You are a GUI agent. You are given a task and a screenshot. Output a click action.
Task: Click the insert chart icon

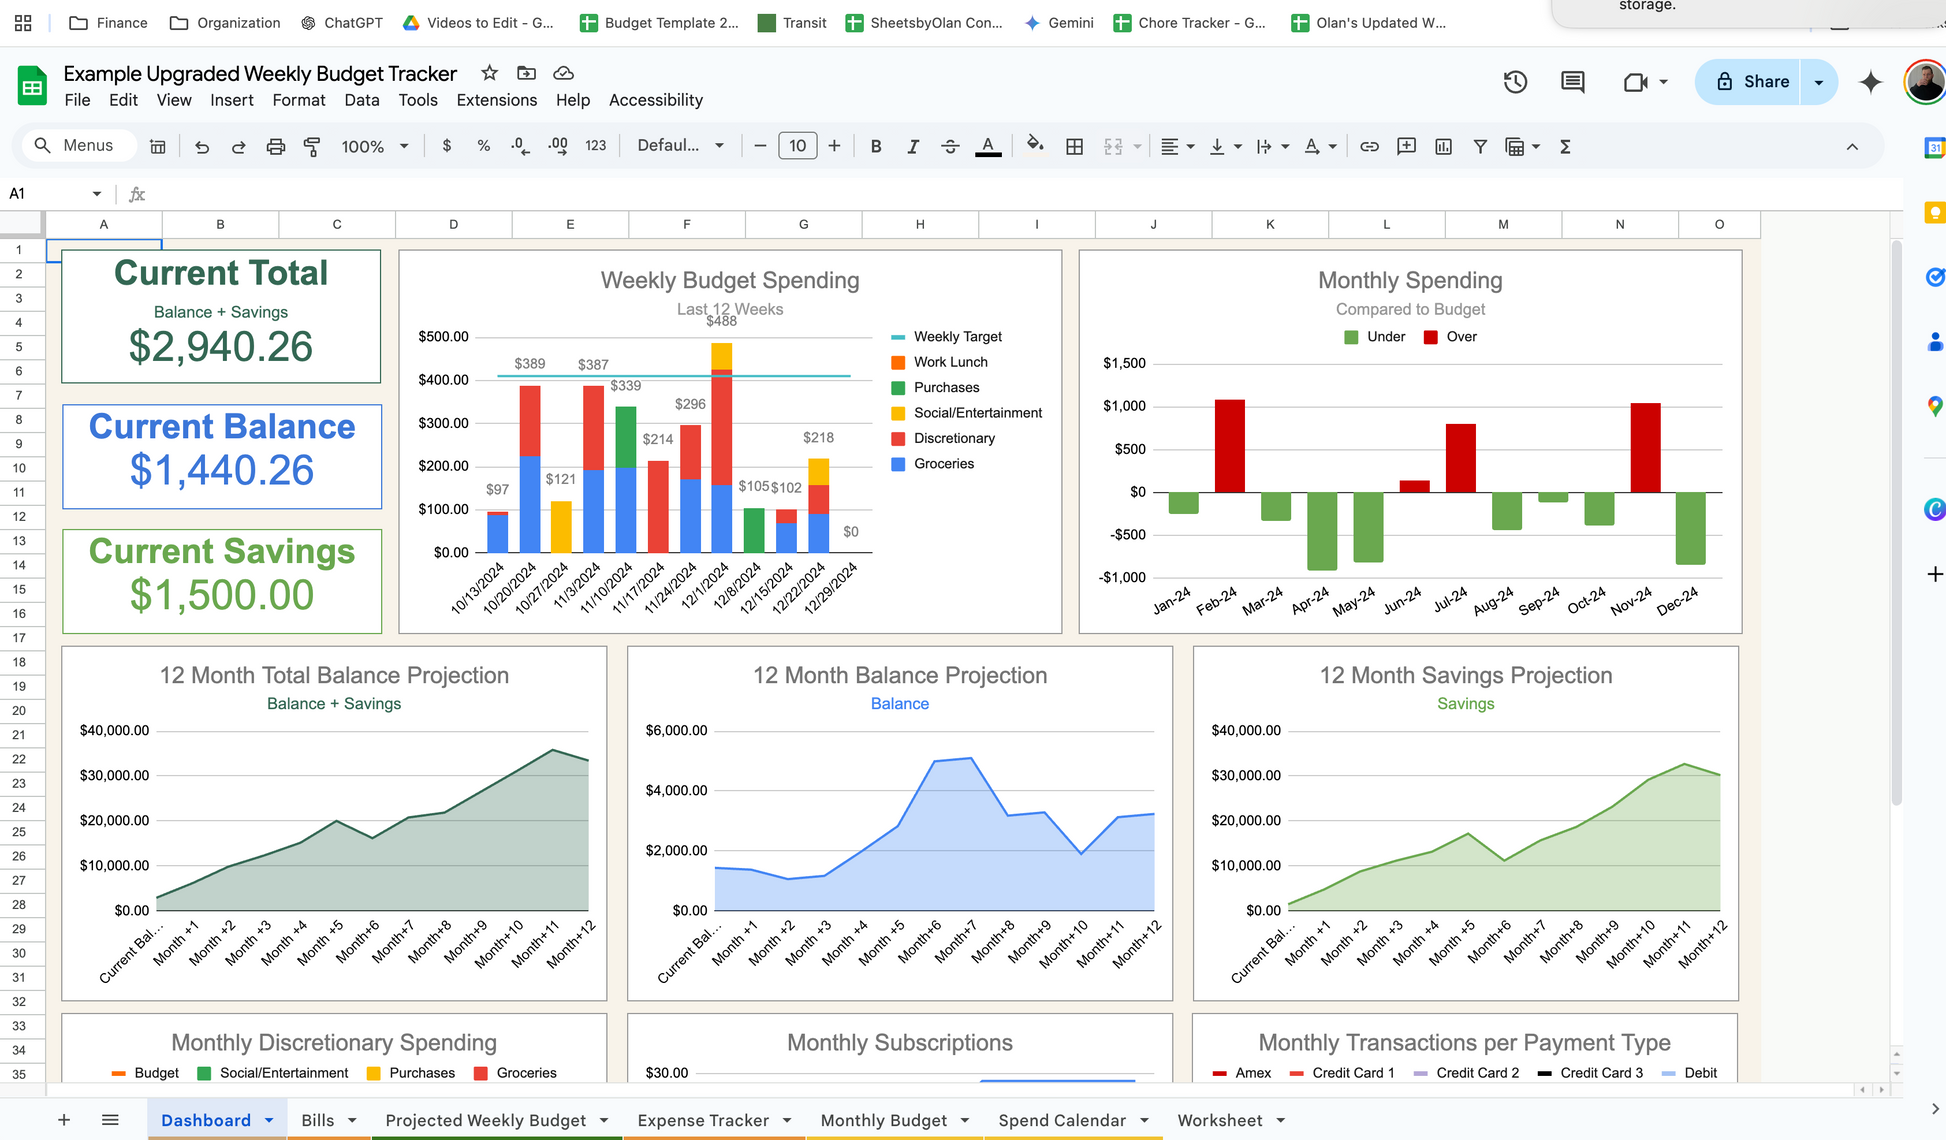point(1443,146)
